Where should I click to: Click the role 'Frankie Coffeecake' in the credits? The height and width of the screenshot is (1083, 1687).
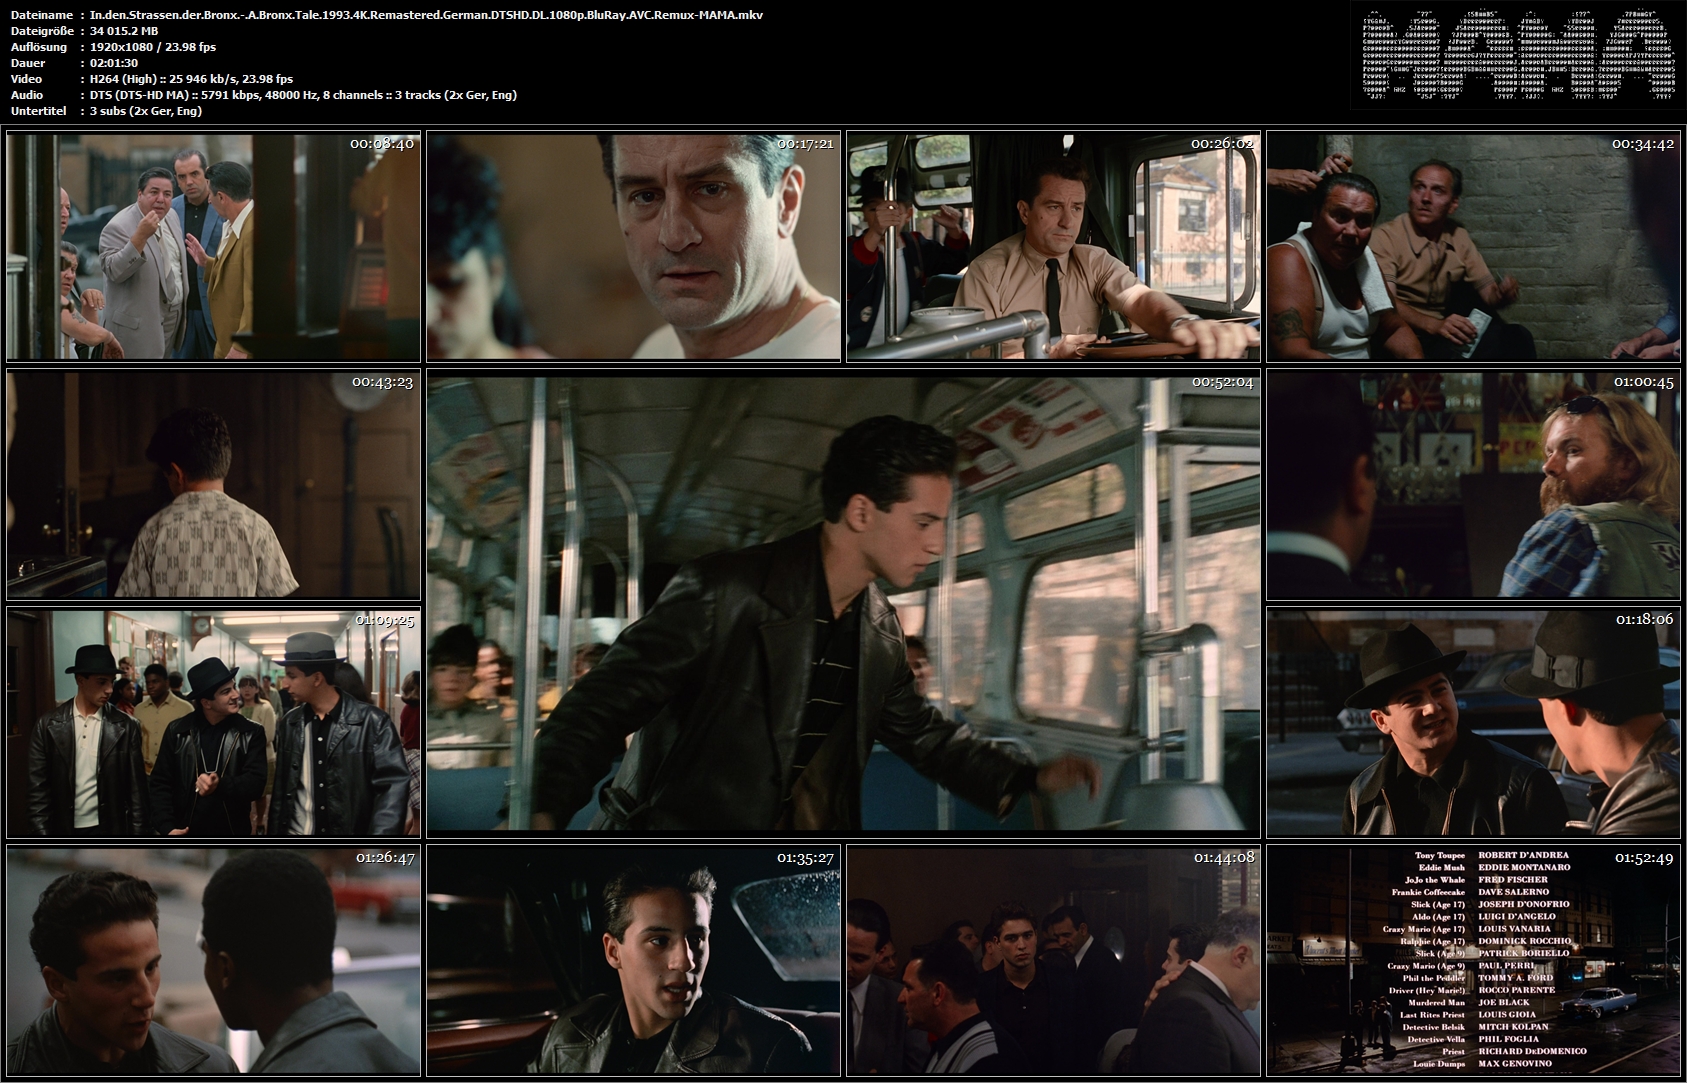[1428, 892]
